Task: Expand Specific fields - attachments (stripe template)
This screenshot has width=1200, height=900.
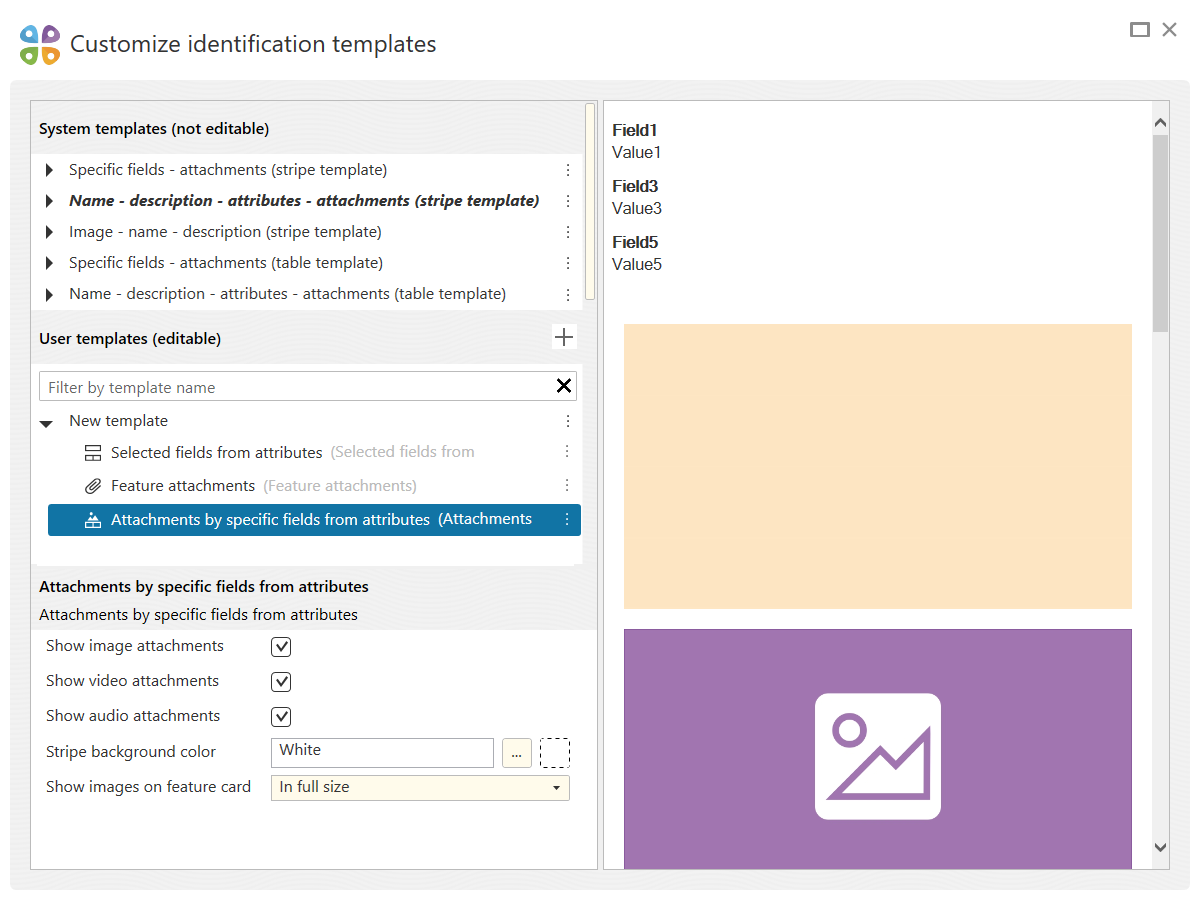Action: point(49,170)
